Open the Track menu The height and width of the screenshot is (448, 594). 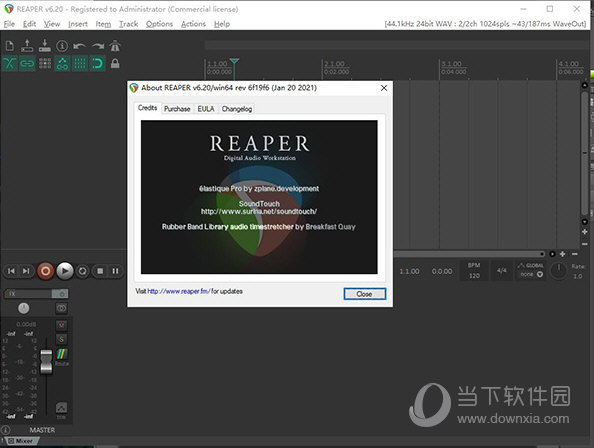coord(128,24)
